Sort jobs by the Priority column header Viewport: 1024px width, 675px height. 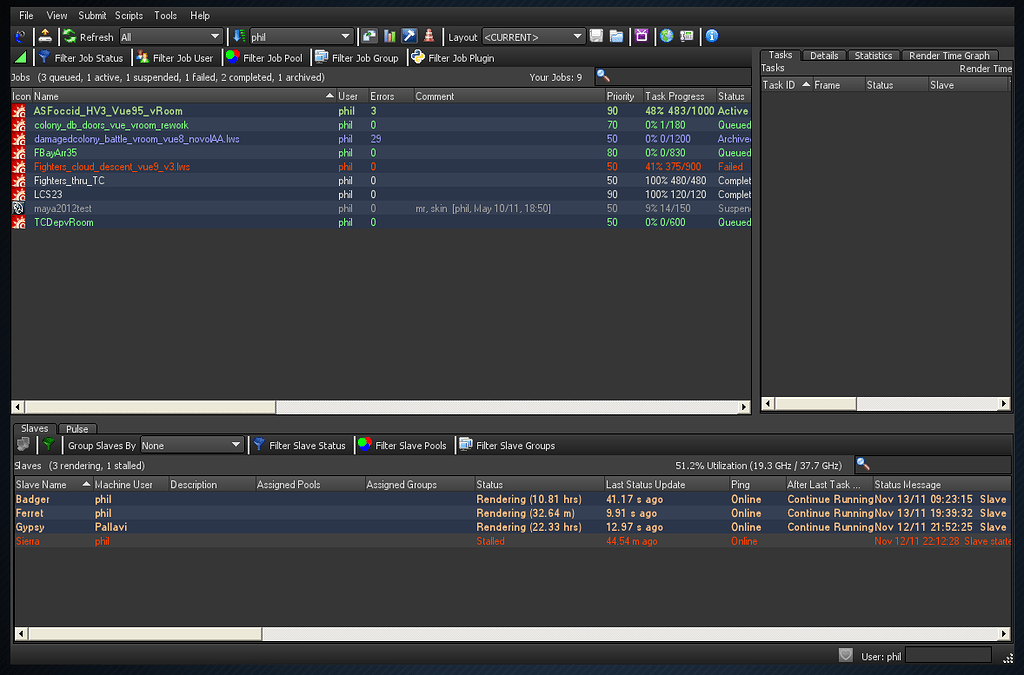pyautogui.click(x=620, y=96)
